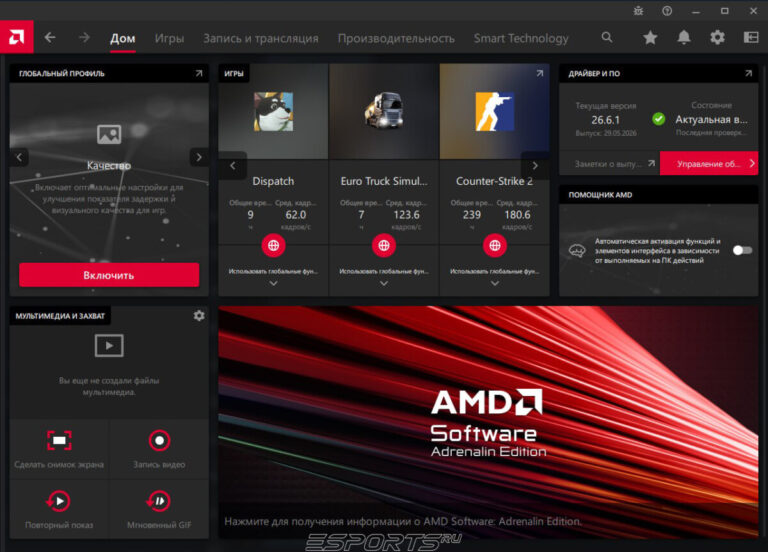Screen dimensions: 768x552
Task: Click the AMD logo home icon
Action: coord(16,37)
